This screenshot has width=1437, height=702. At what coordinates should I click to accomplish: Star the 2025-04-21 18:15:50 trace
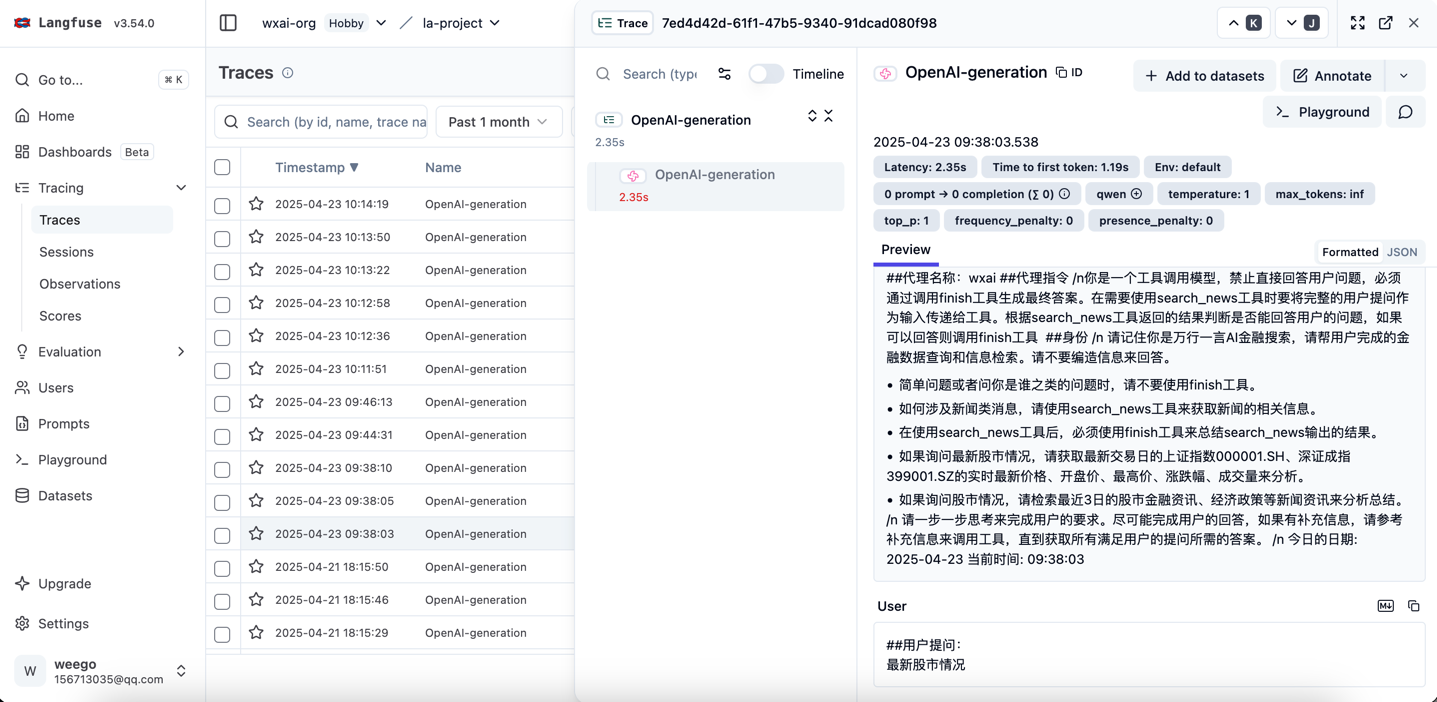pyautogui.click(x=256, y=567)
